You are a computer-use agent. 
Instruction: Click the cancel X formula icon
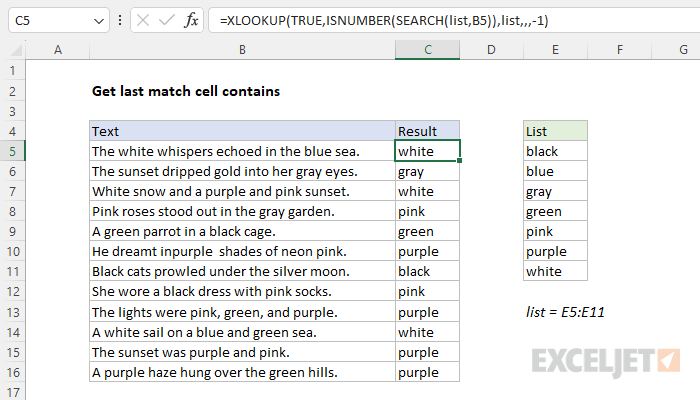(143, 20)
